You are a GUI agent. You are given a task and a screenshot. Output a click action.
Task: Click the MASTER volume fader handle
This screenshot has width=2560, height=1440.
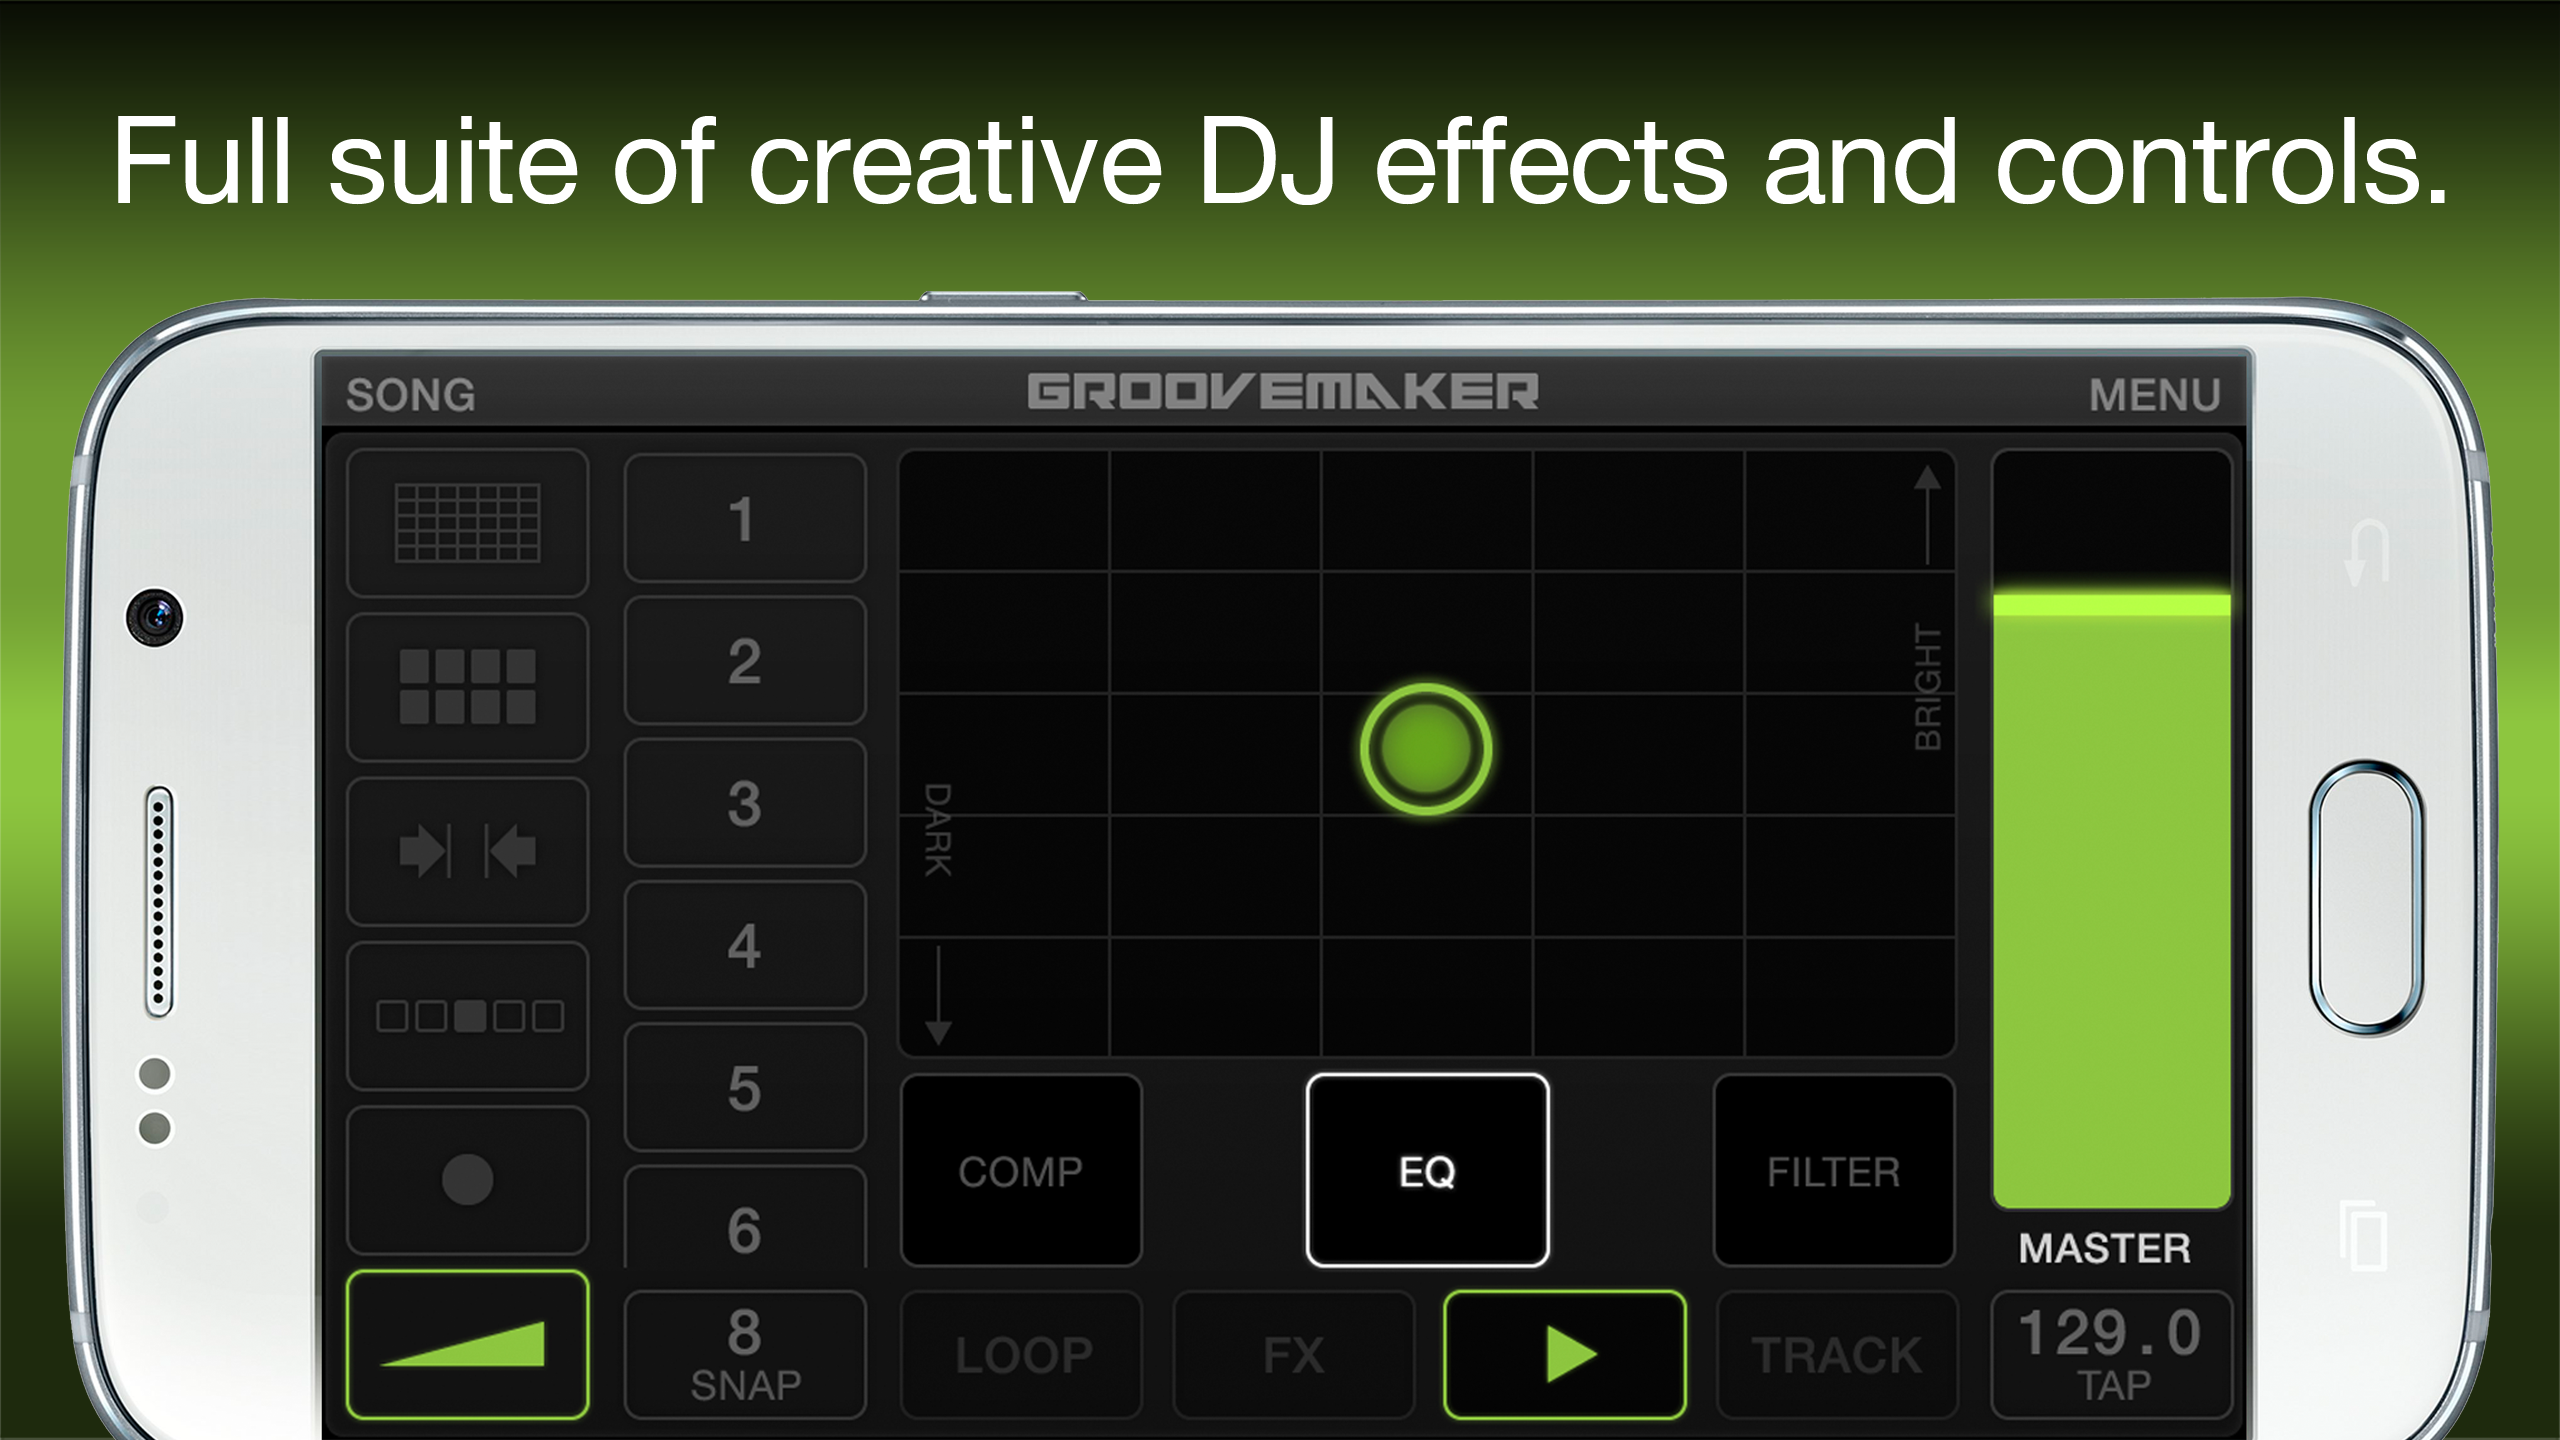pyautogui.click(x=2112, y=604)
